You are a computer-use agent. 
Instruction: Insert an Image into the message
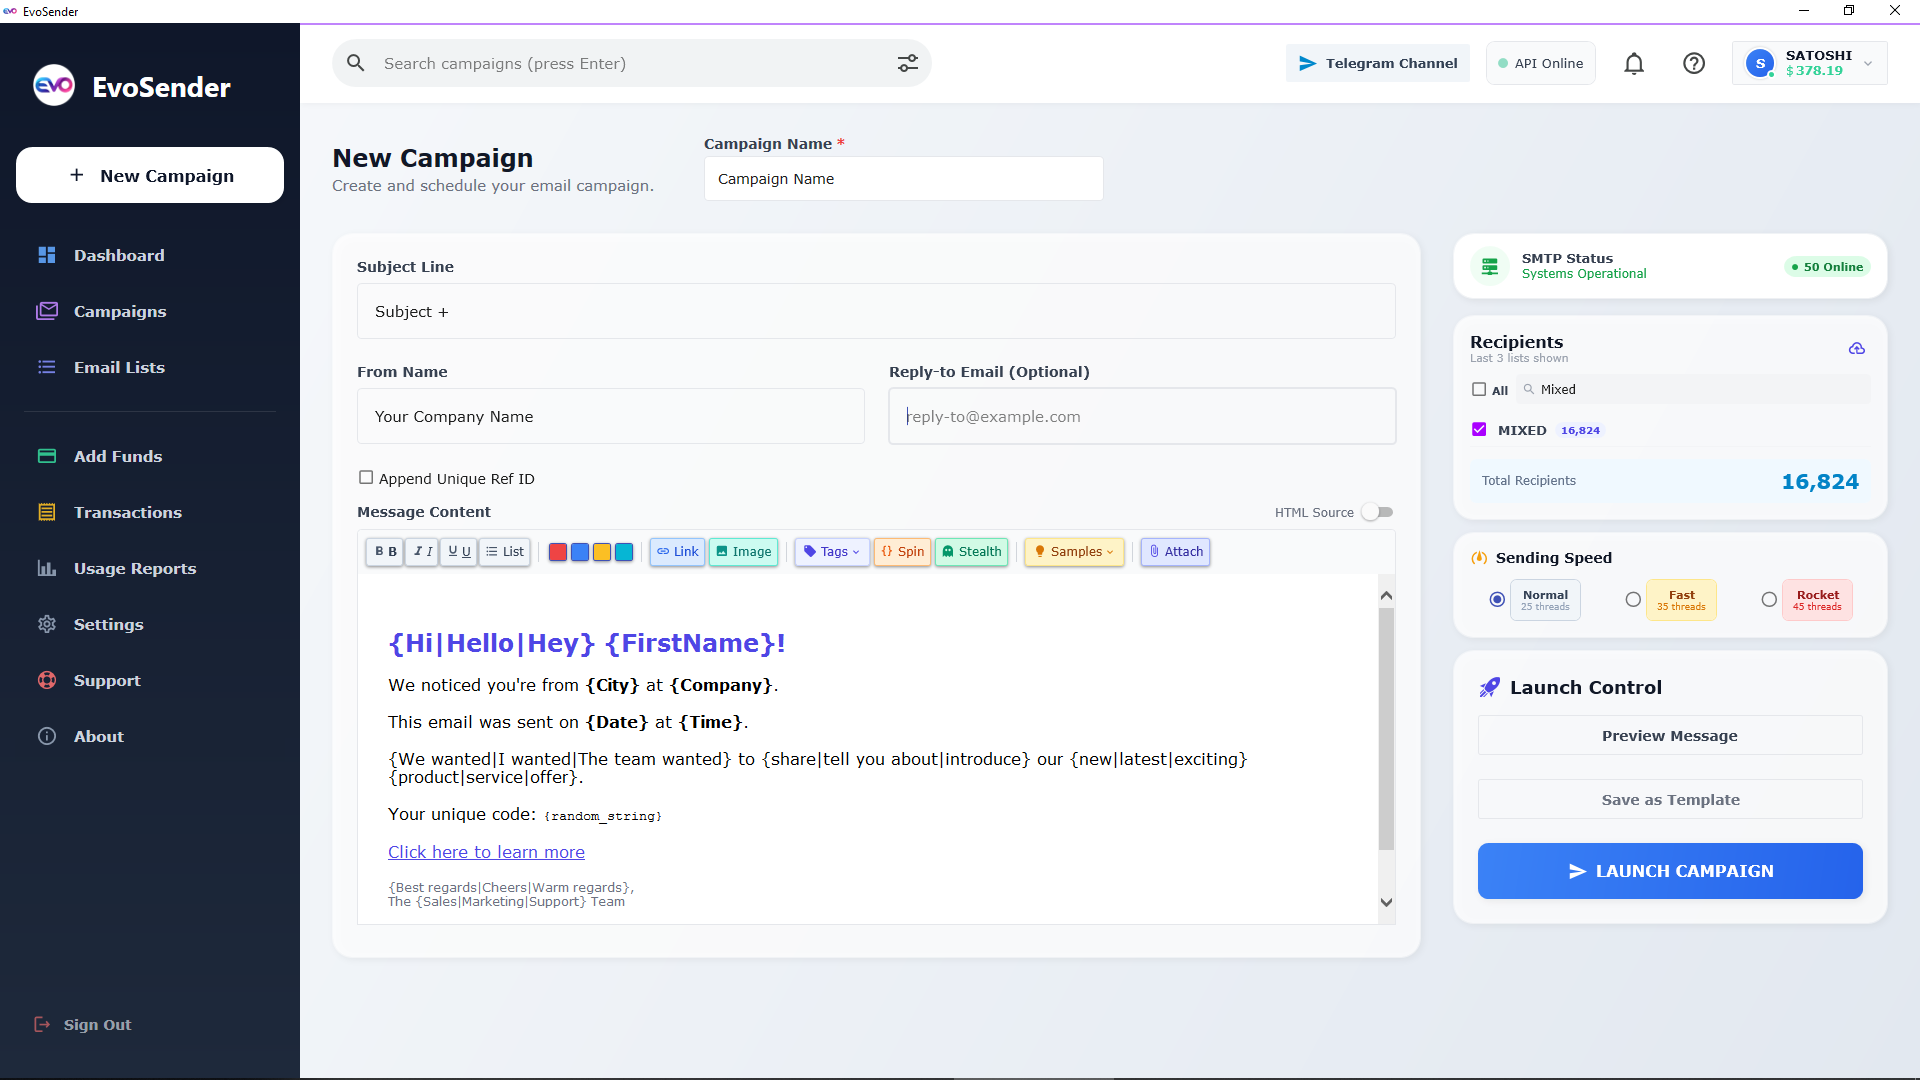pyautogui.click(x=743, y=551)
